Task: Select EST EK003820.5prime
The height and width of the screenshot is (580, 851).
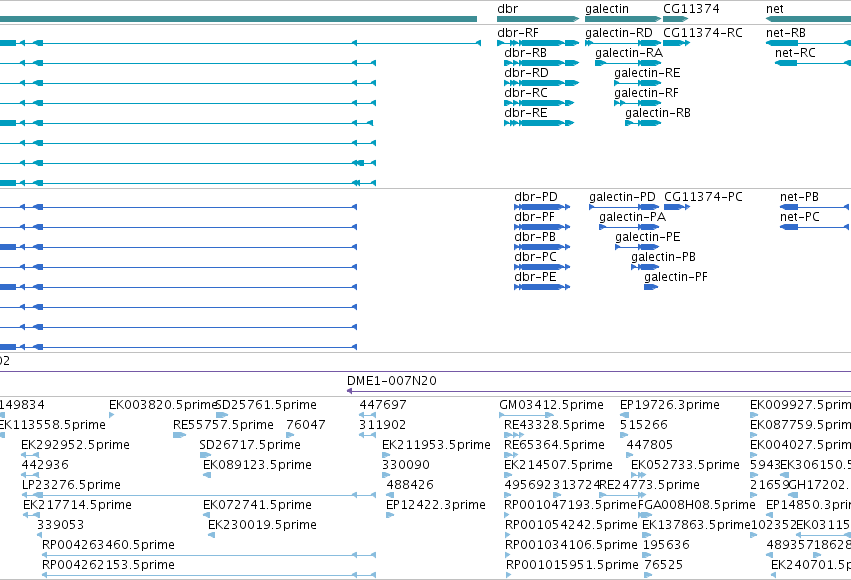Action: click(x=163, y=405)
